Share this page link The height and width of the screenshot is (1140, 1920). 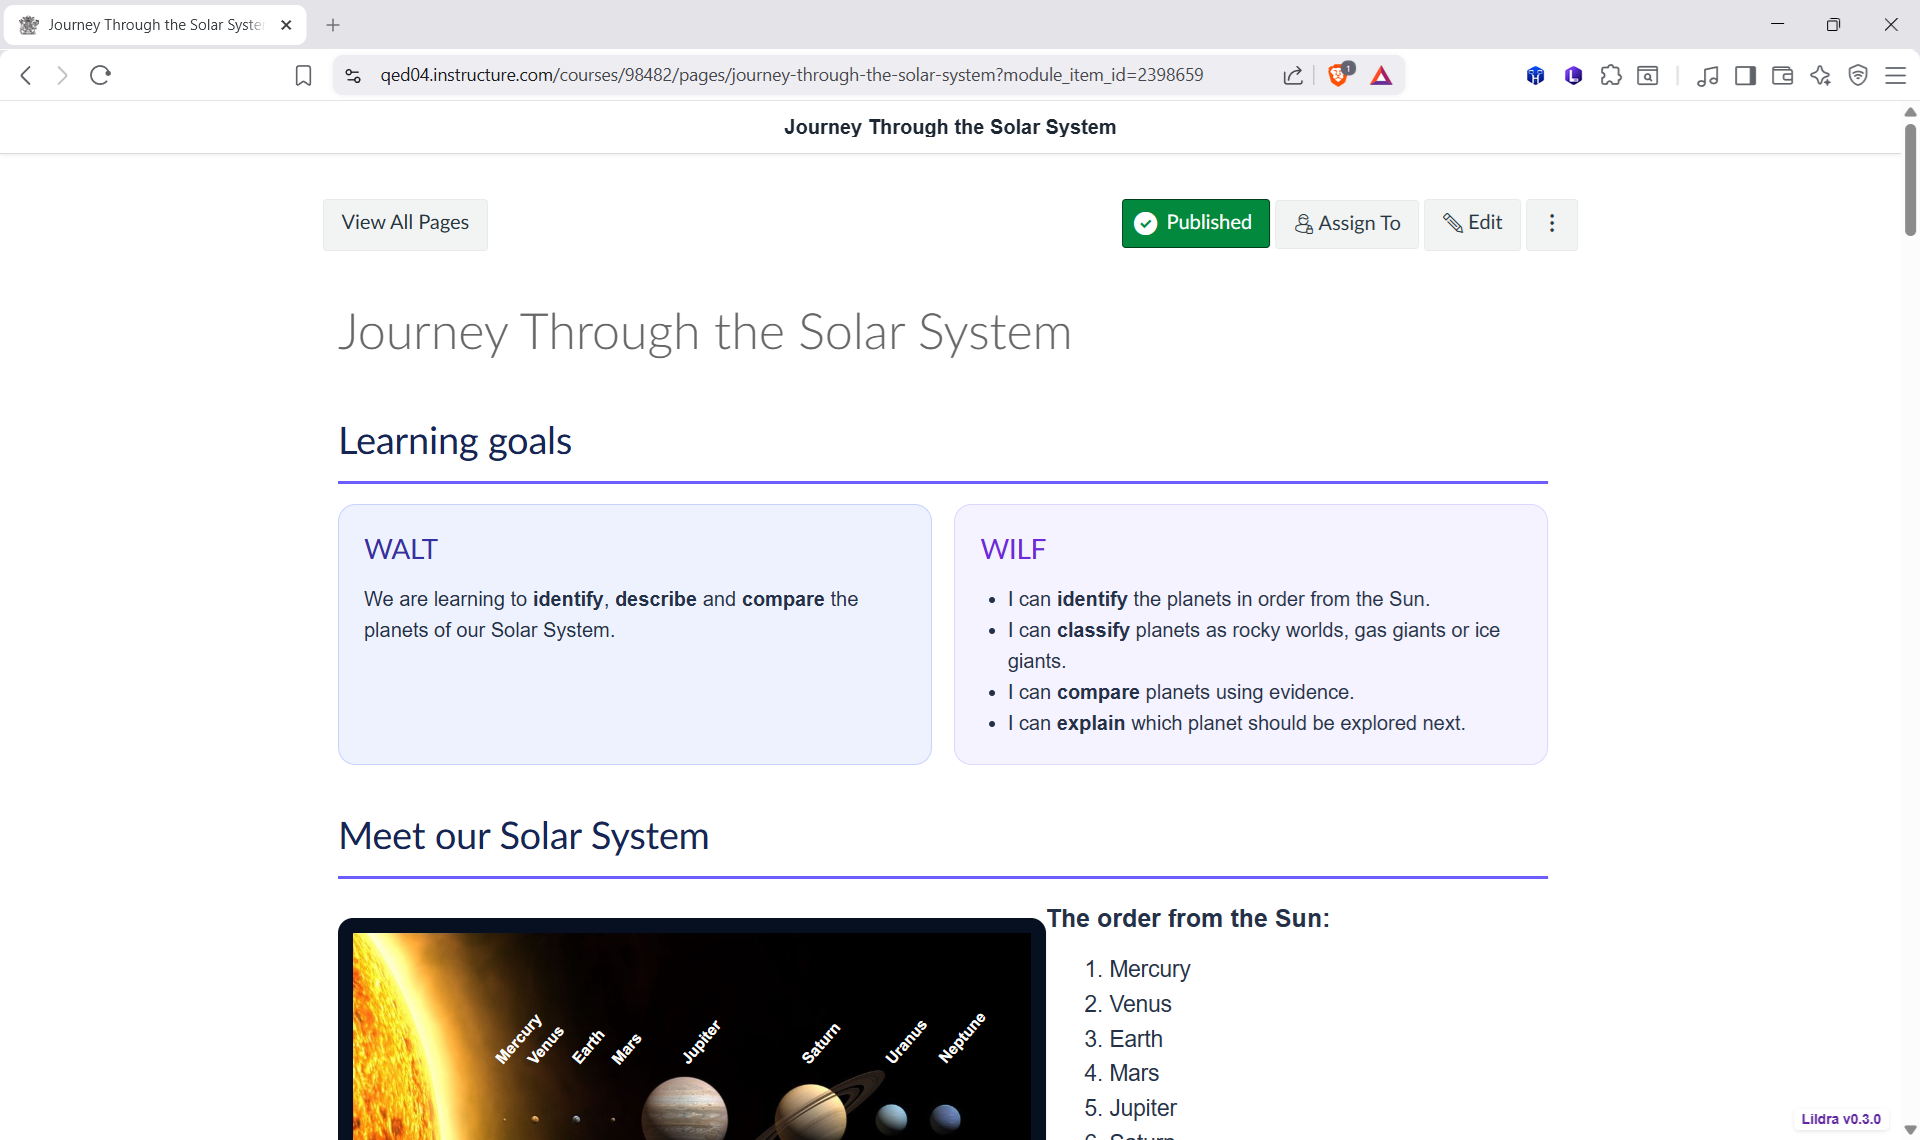pyautogui.click(x=1293, y=75)
